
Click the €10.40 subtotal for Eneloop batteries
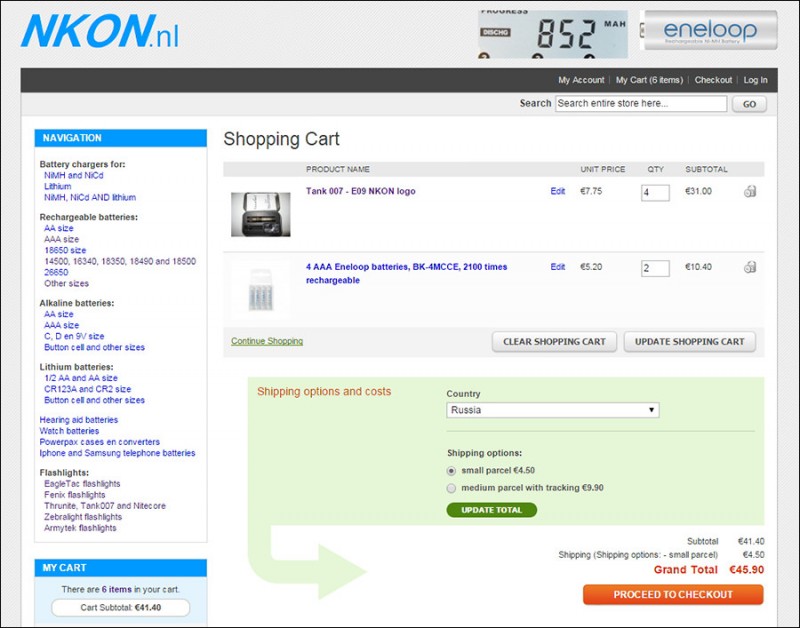[698, 267]
